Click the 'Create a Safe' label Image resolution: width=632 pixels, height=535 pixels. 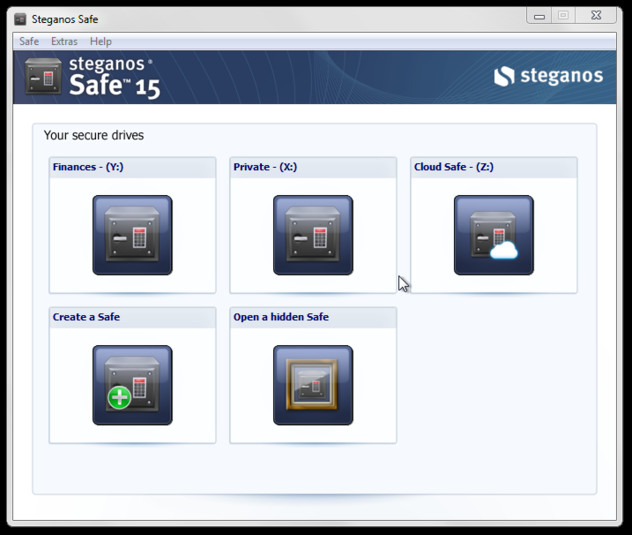86,317
